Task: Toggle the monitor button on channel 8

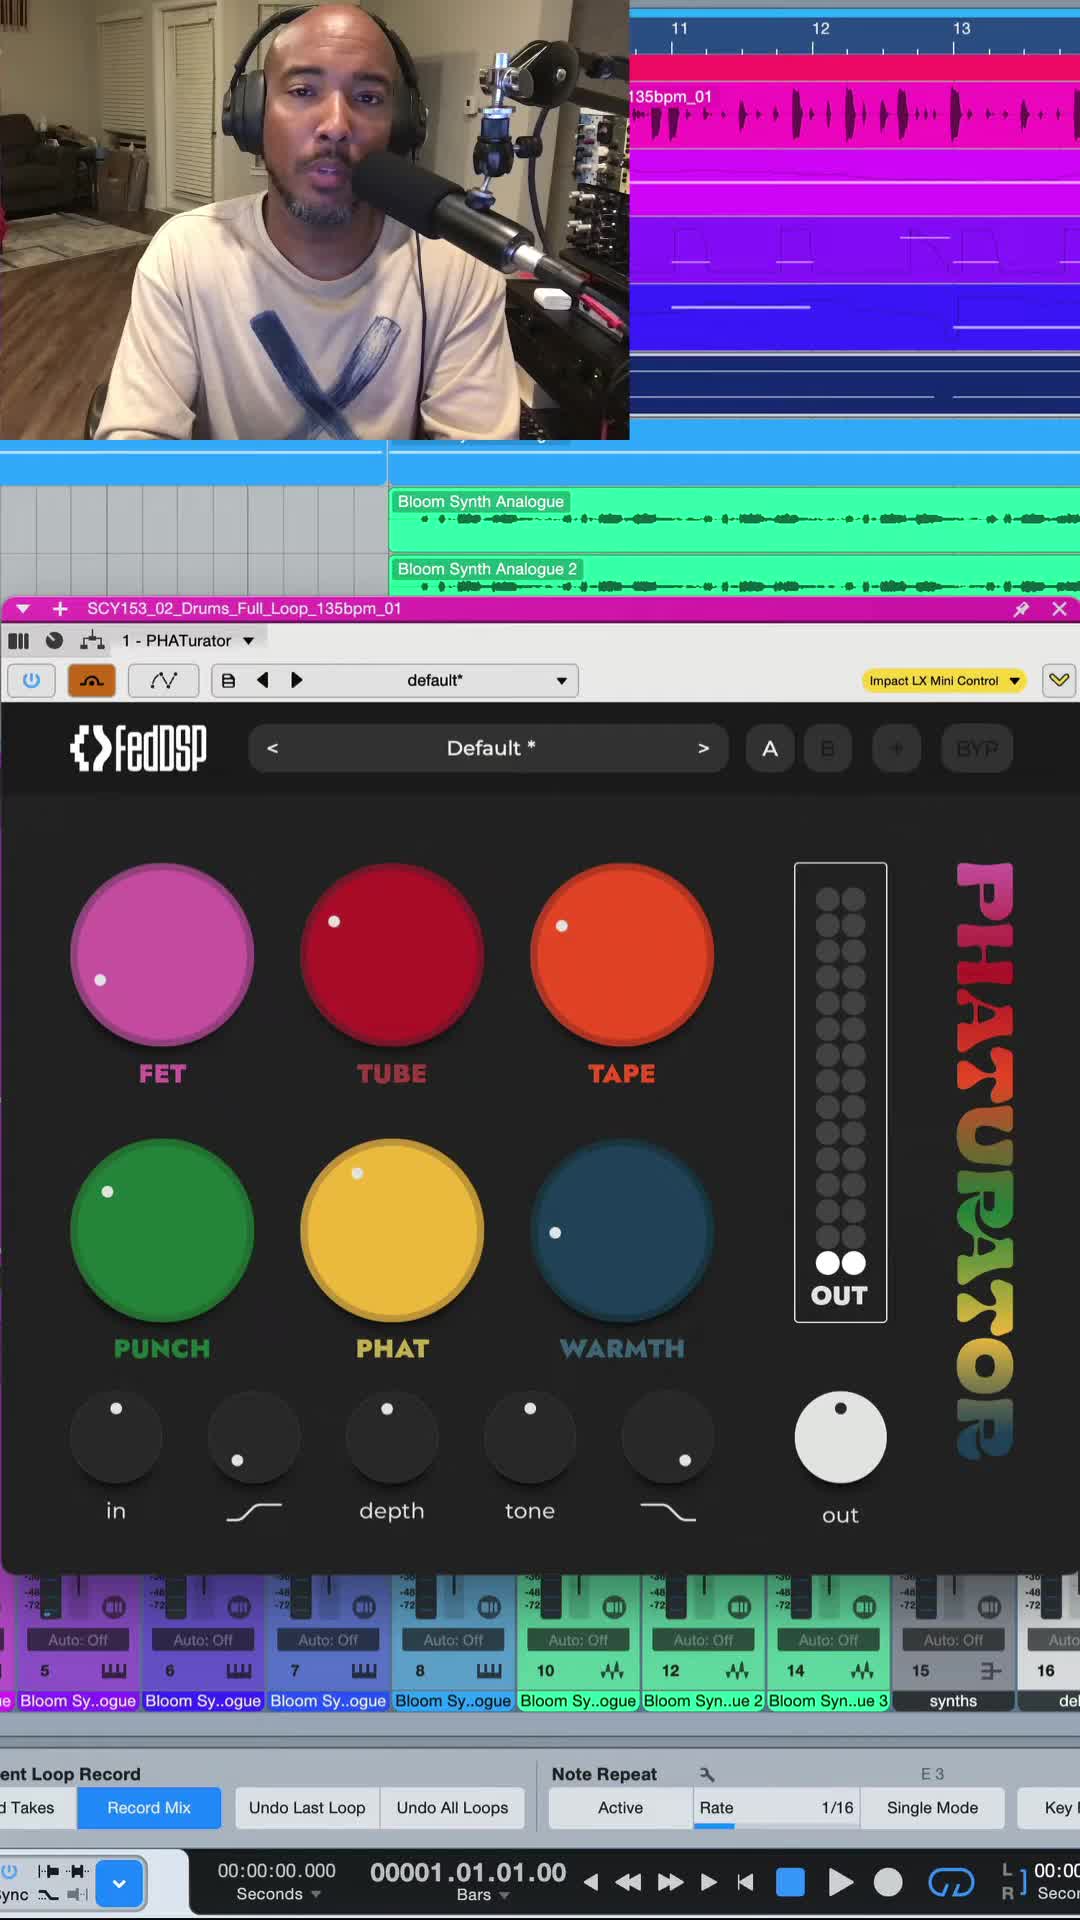Action: click(x=489, y=1607)
